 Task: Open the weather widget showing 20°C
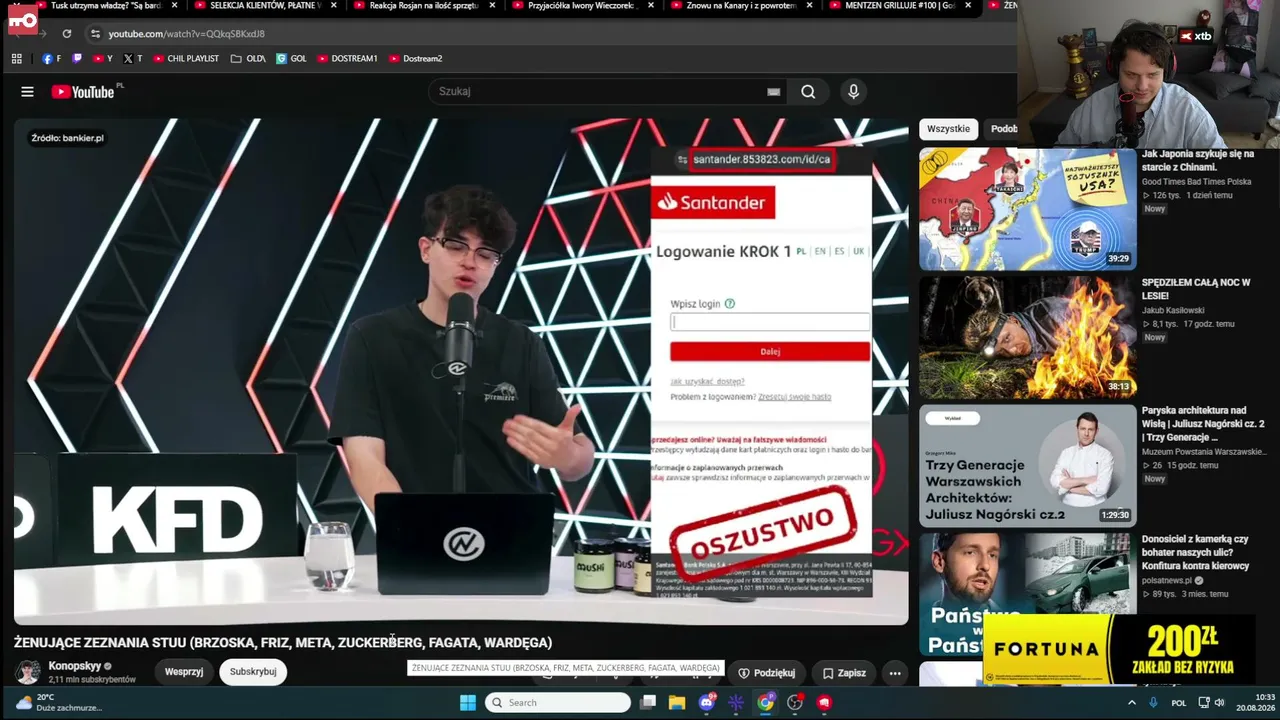point(59,703)
